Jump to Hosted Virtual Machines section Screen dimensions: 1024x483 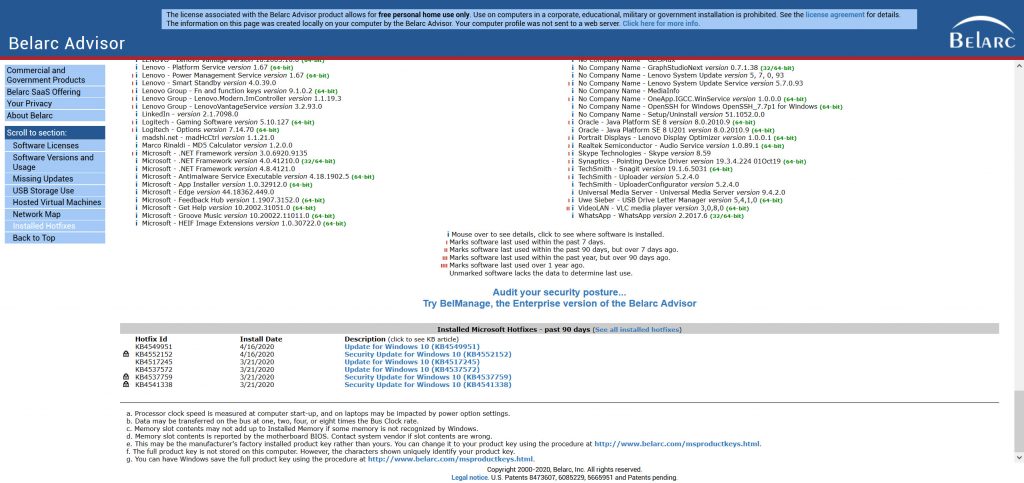[x=54, y=202]
